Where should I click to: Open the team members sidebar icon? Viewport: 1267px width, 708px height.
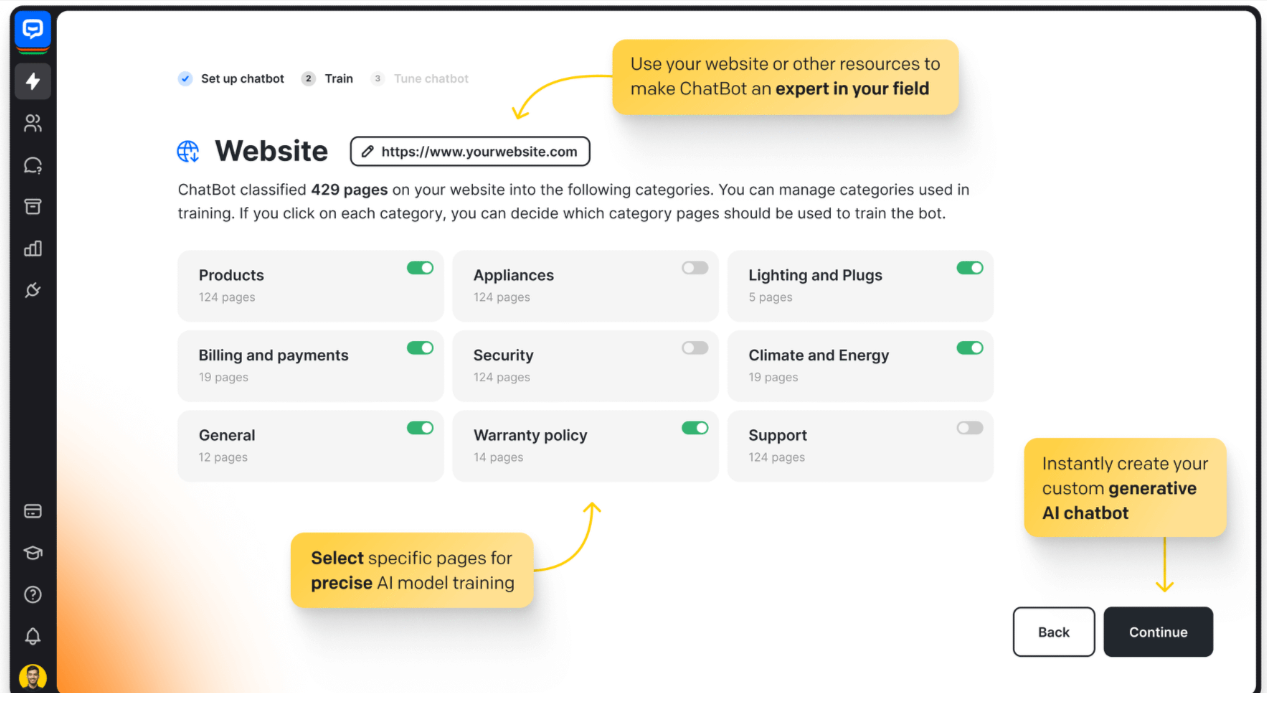(32, 122)
